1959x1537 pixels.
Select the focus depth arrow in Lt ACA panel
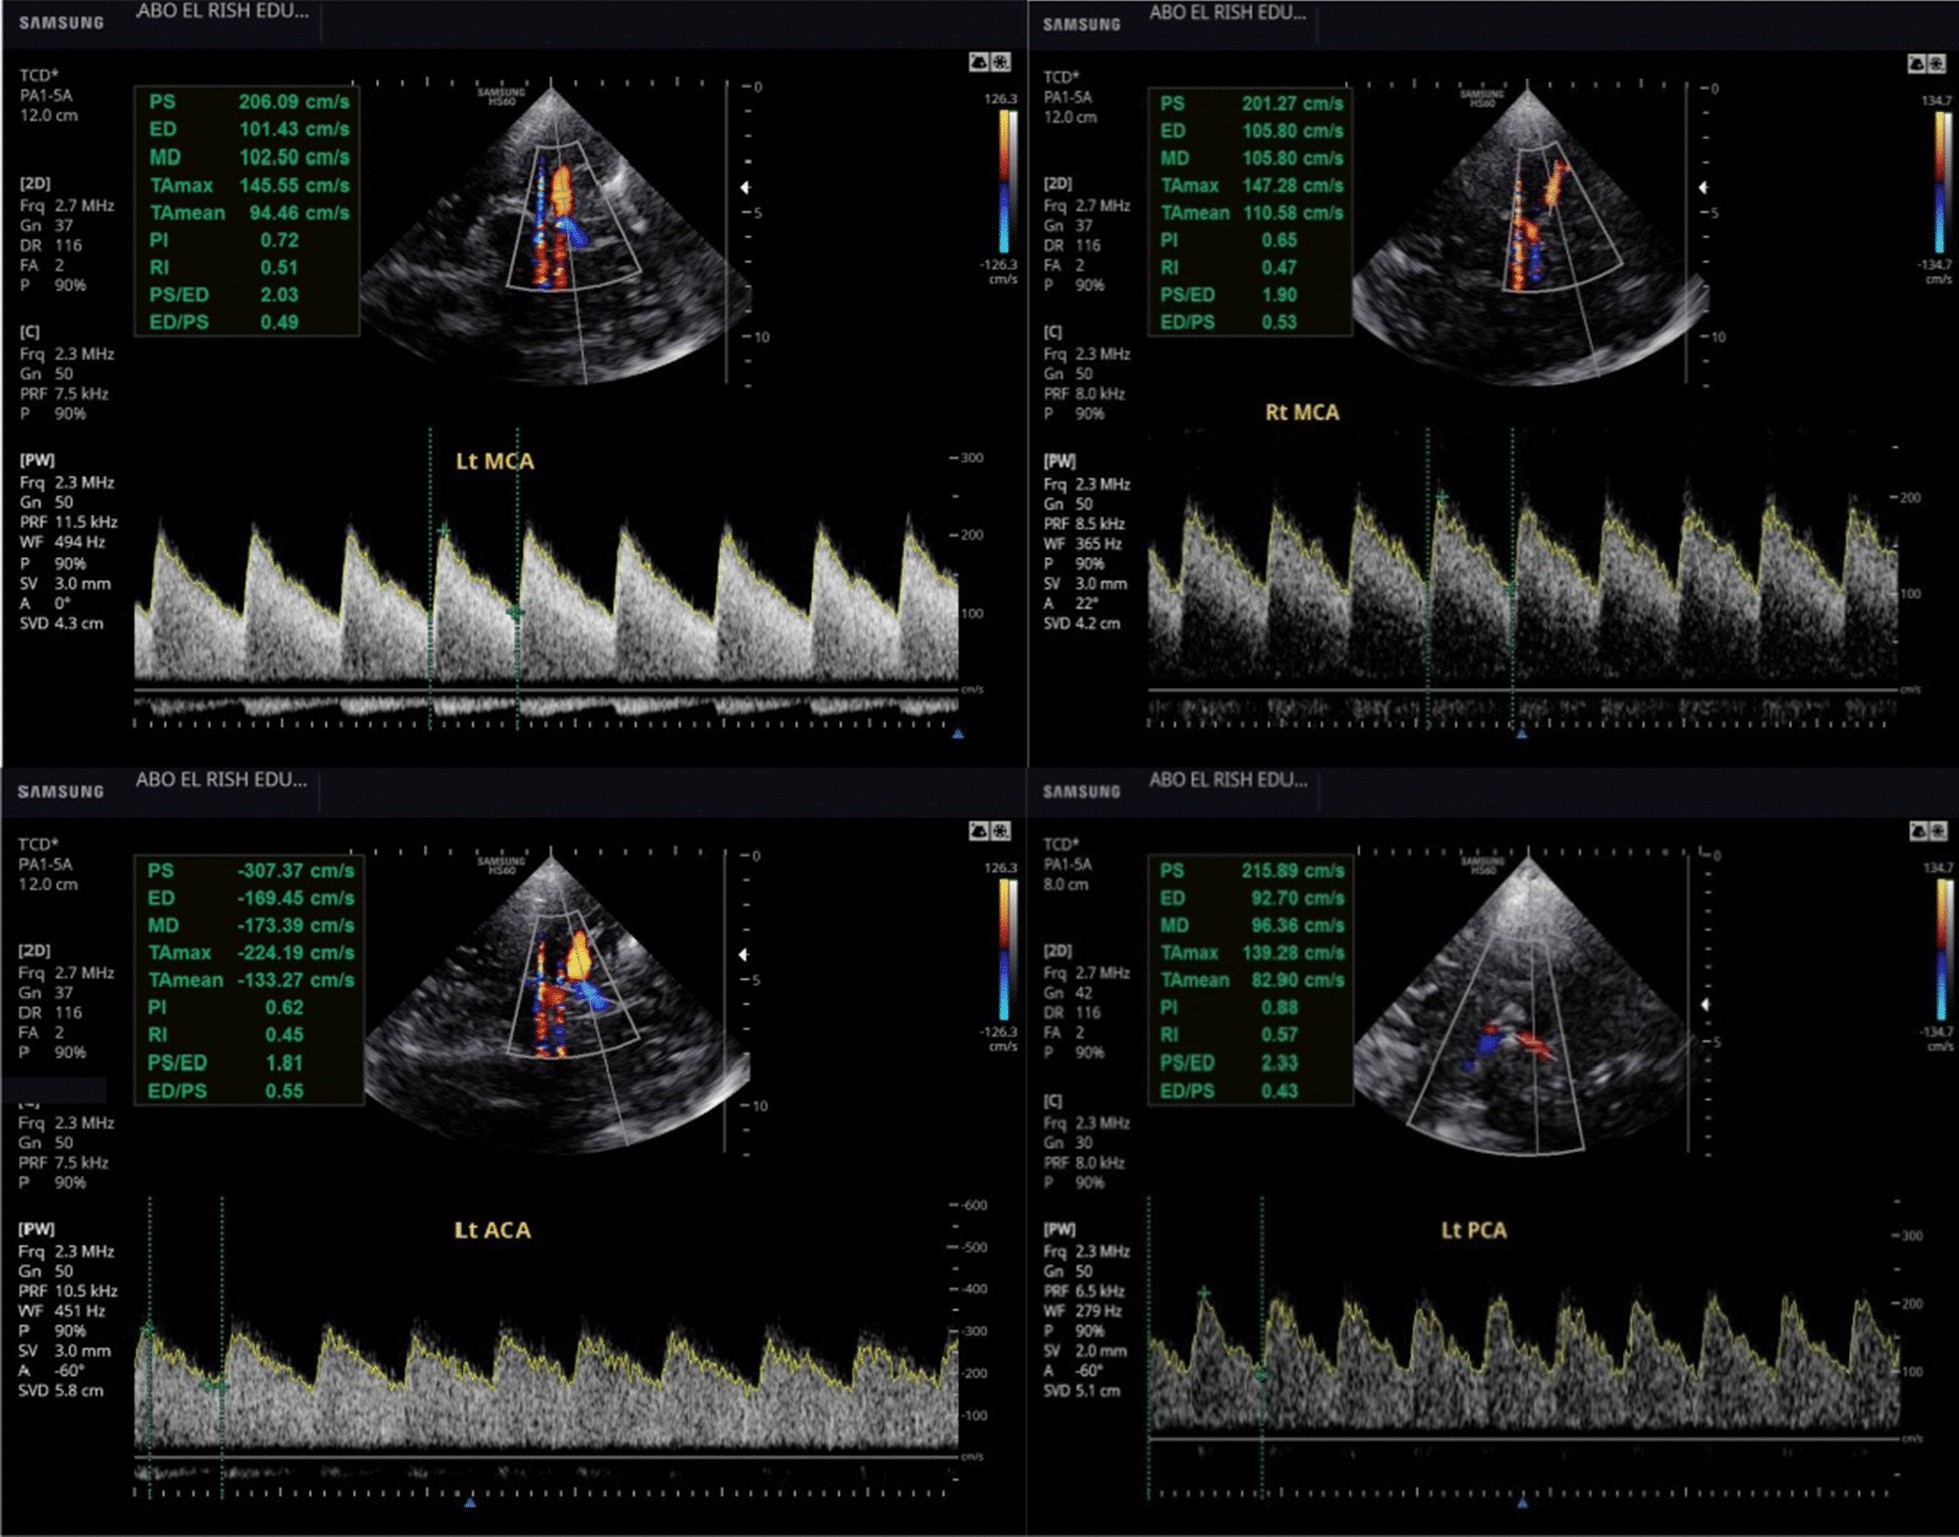(744, 955)
